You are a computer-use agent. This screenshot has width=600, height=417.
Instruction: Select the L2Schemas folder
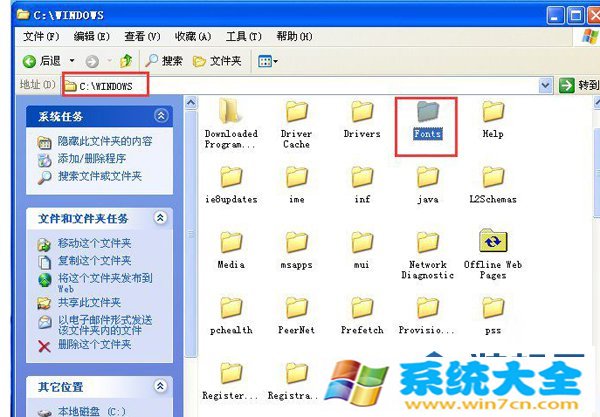click(x=493, y=184)
